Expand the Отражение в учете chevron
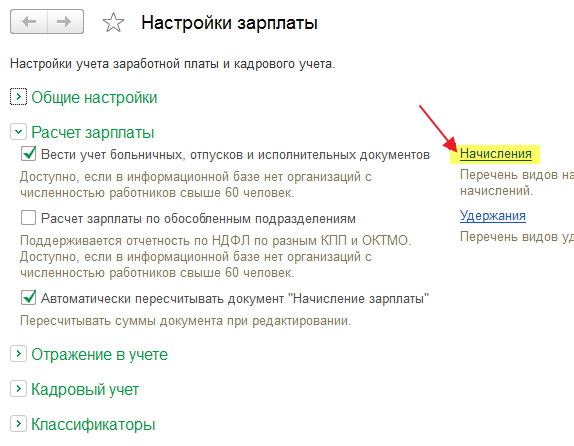The image size is (574, 446). pos(18,354)
